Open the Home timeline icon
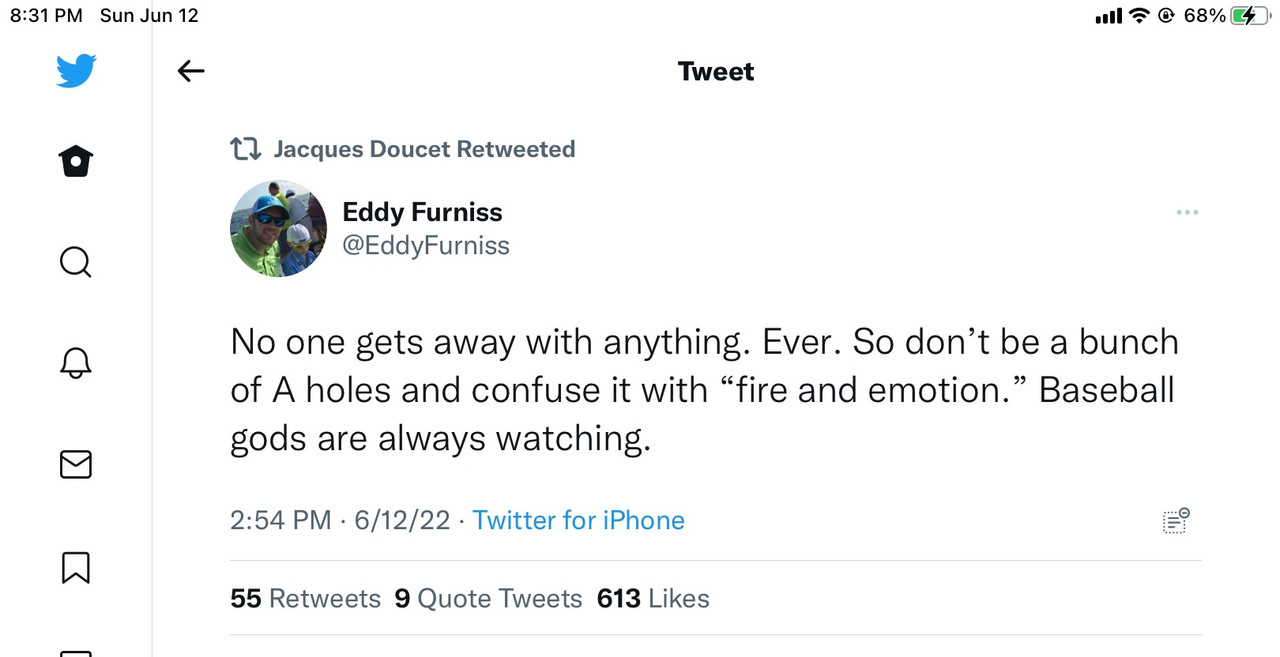 tap(76, 161)
